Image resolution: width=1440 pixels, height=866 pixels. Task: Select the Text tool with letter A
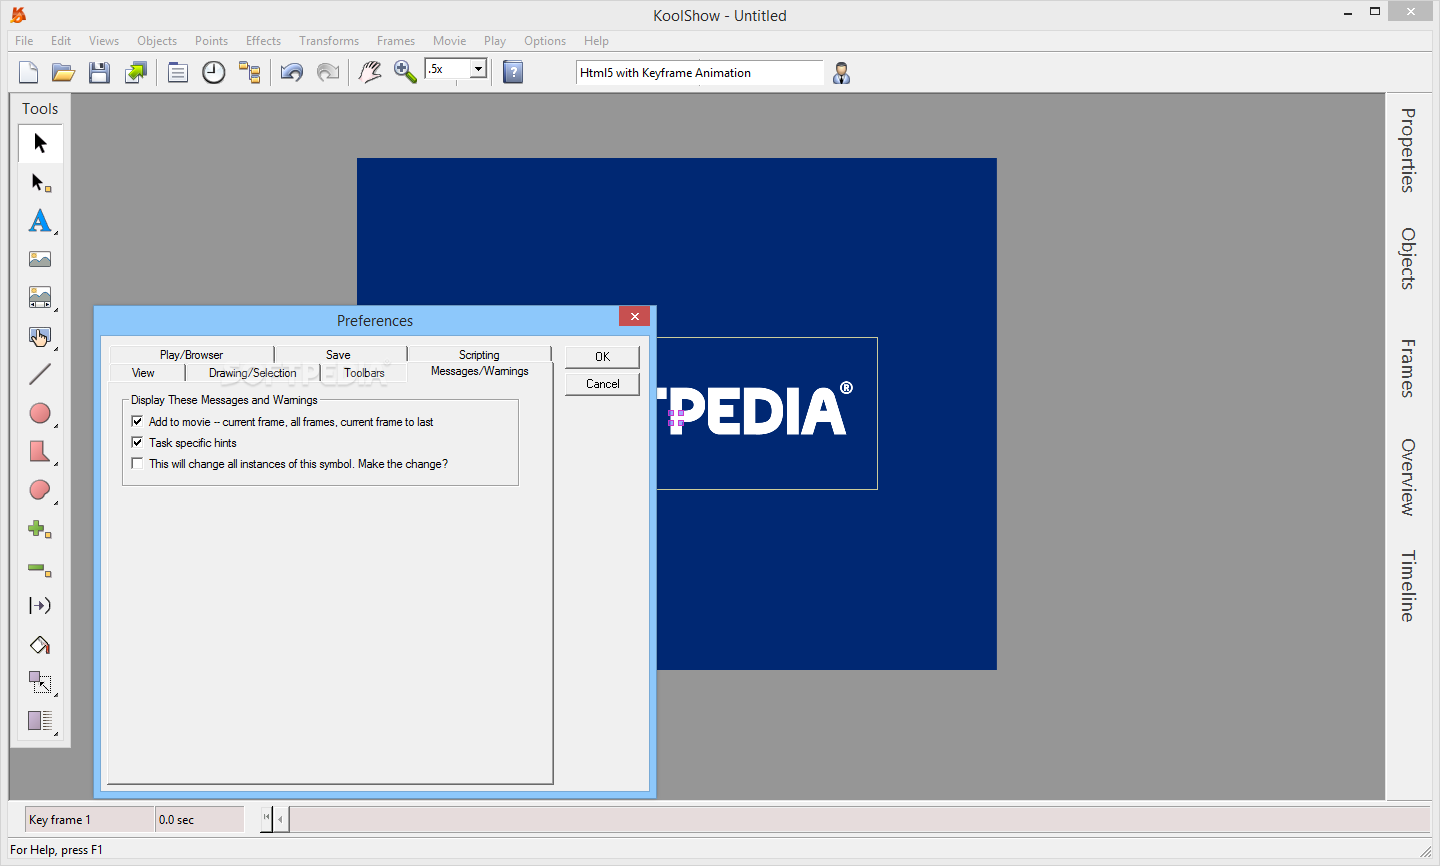pos(40,221)
